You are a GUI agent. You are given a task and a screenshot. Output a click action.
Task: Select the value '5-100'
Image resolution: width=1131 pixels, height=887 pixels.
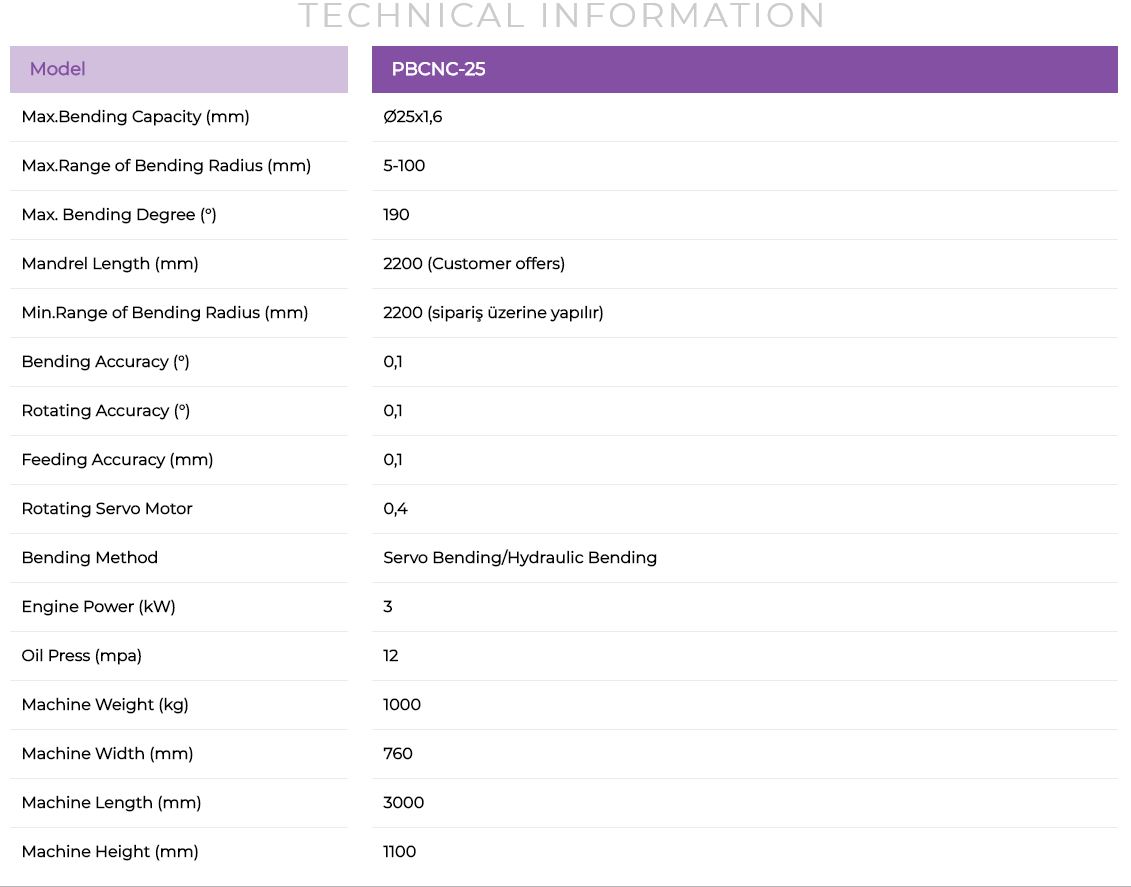pyautogui.click(x=404, y=166)
